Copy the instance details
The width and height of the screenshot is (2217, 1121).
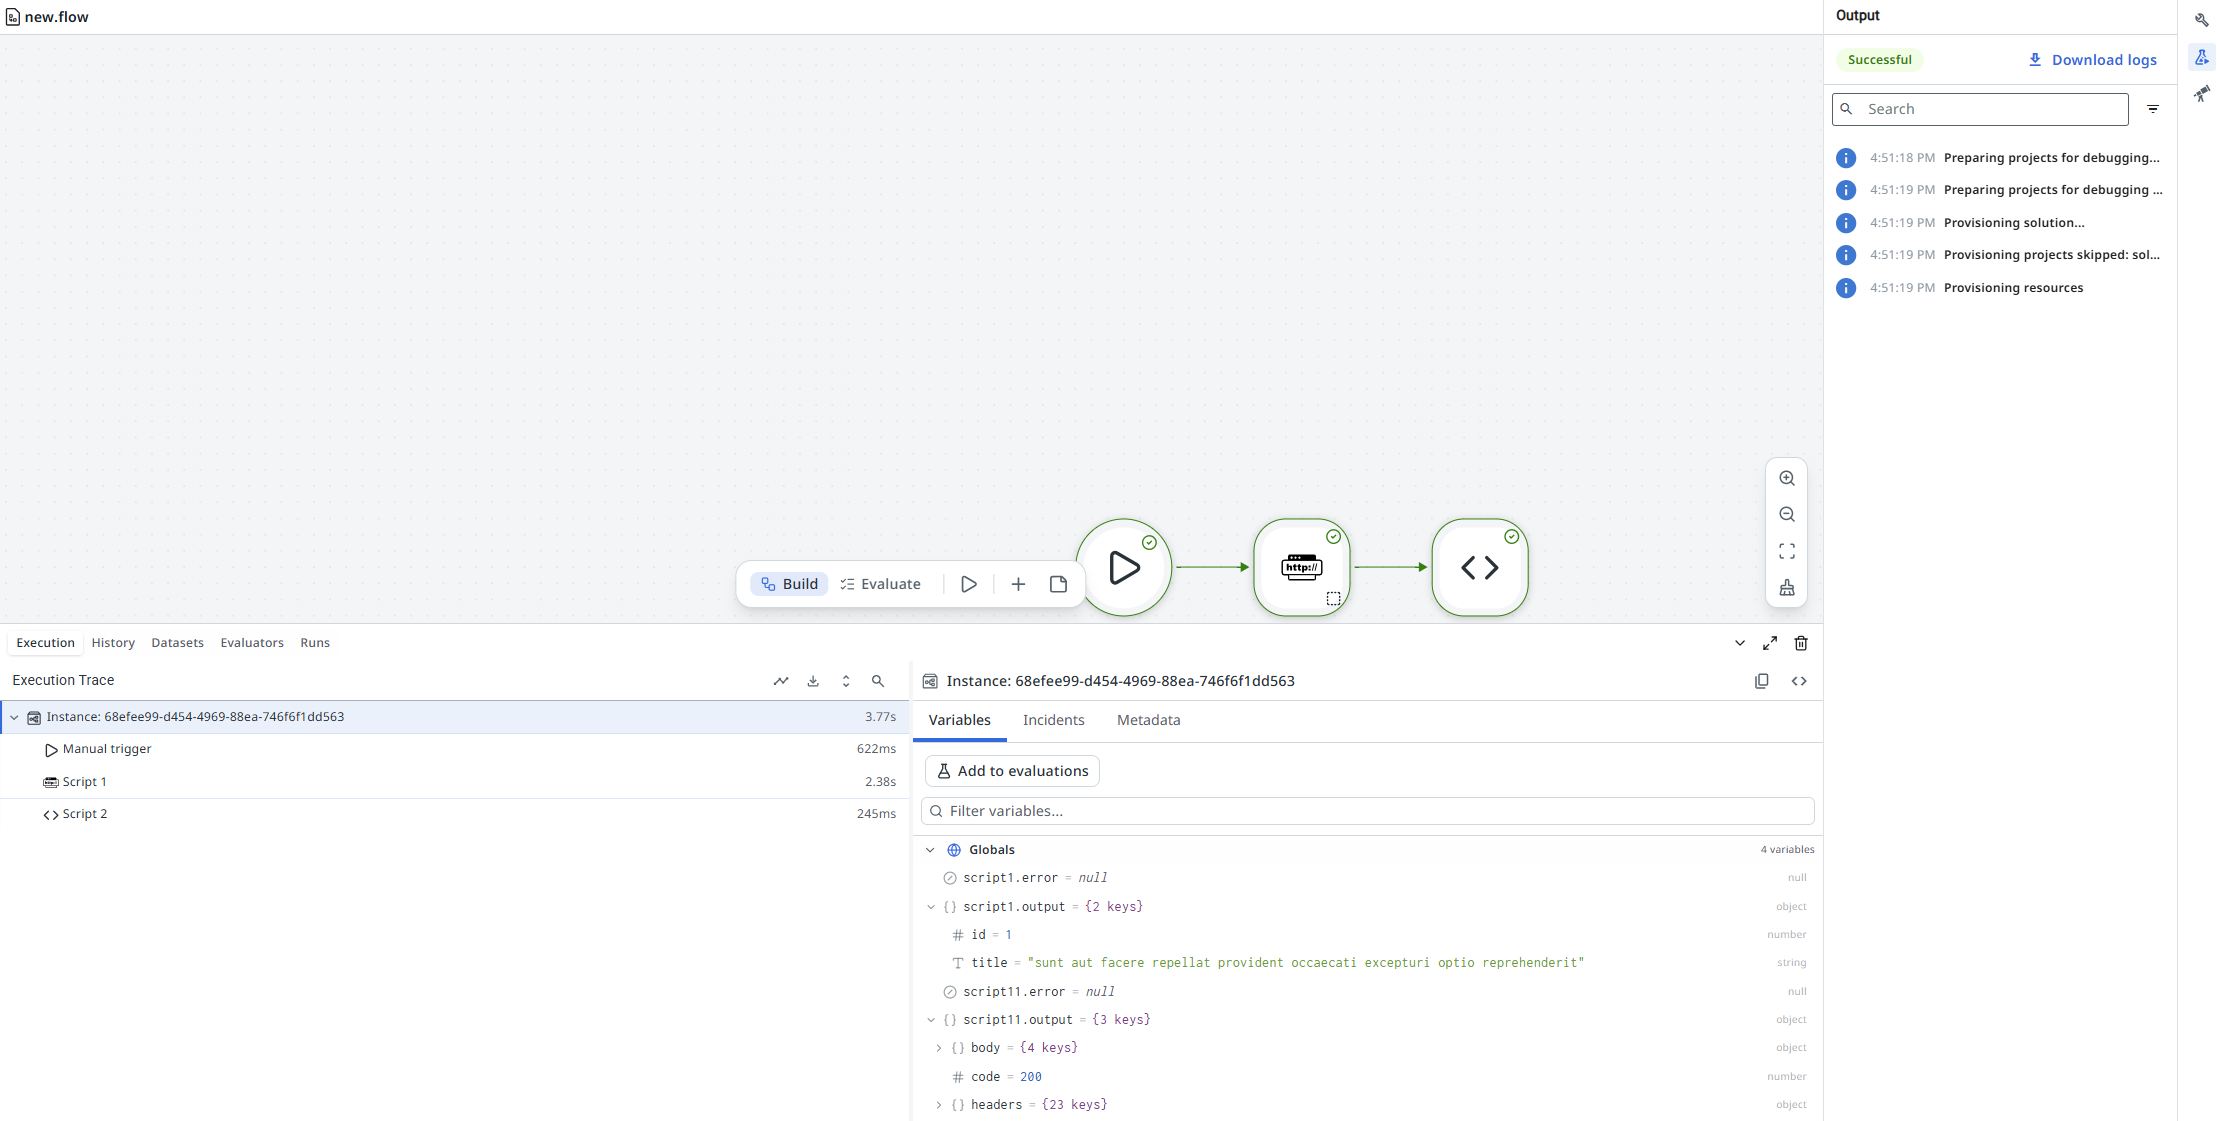coord(1762,681)
